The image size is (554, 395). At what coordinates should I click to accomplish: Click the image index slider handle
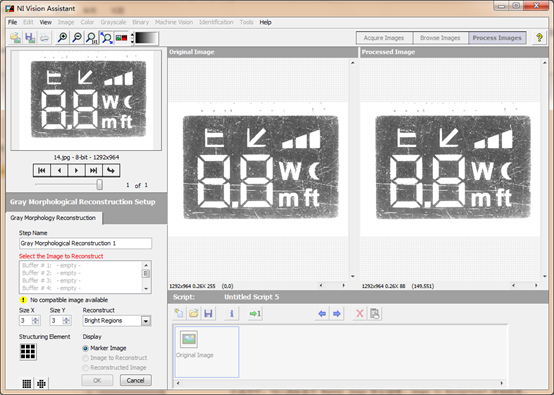tap(100, 184)
